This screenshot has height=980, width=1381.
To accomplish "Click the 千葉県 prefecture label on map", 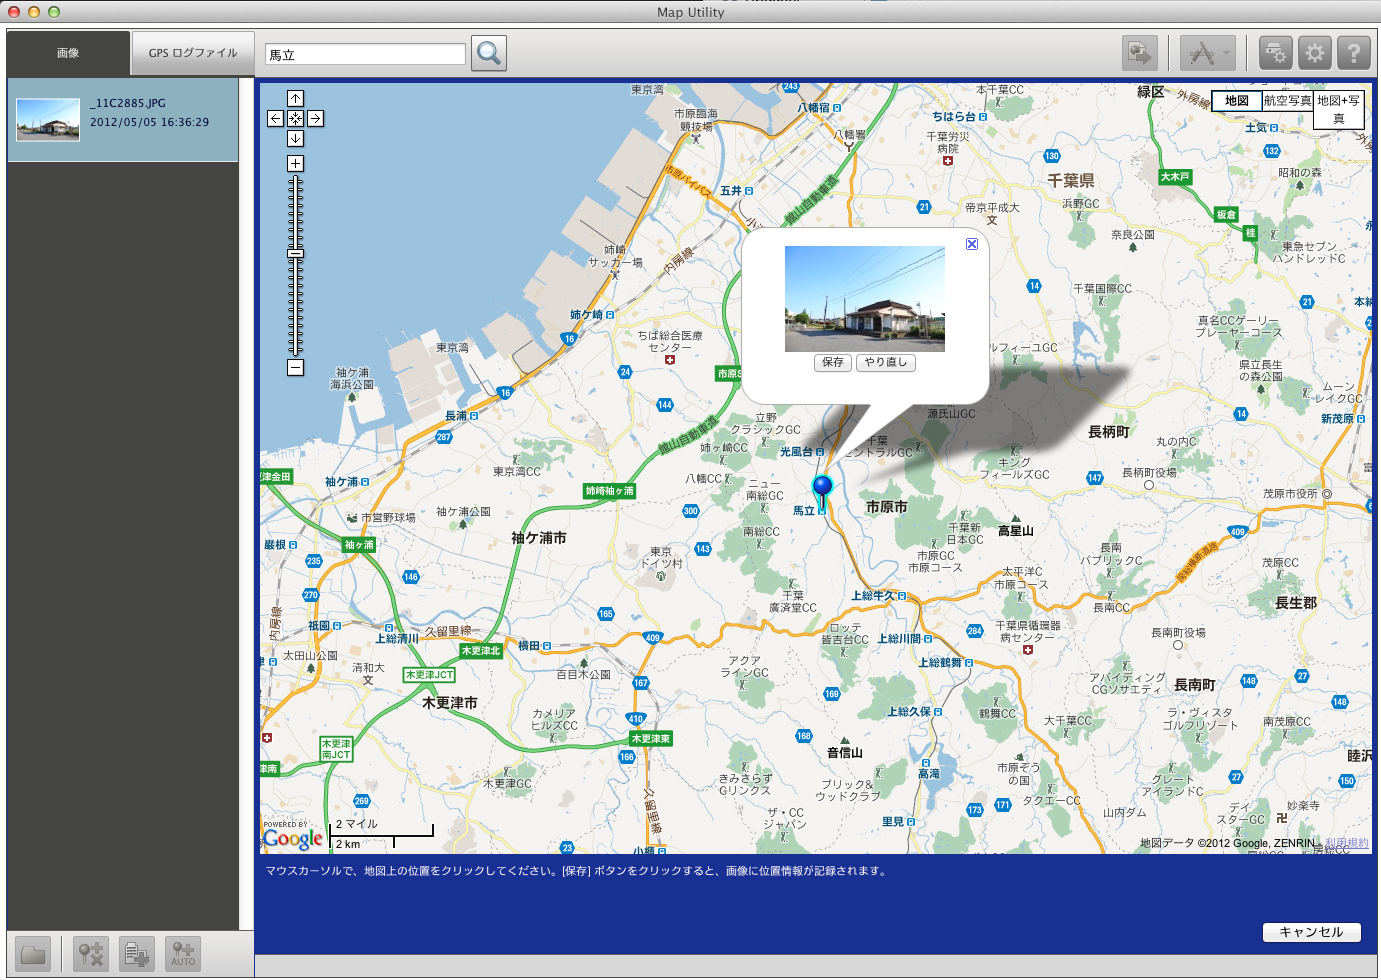I will tap(1071, 180).
